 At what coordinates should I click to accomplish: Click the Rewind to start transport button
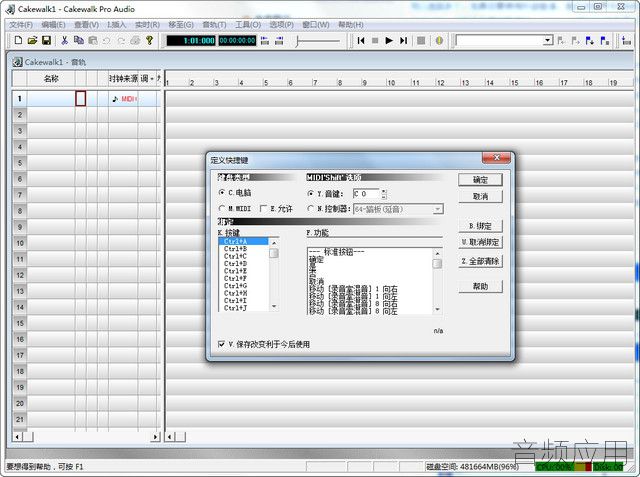(361, 40)
